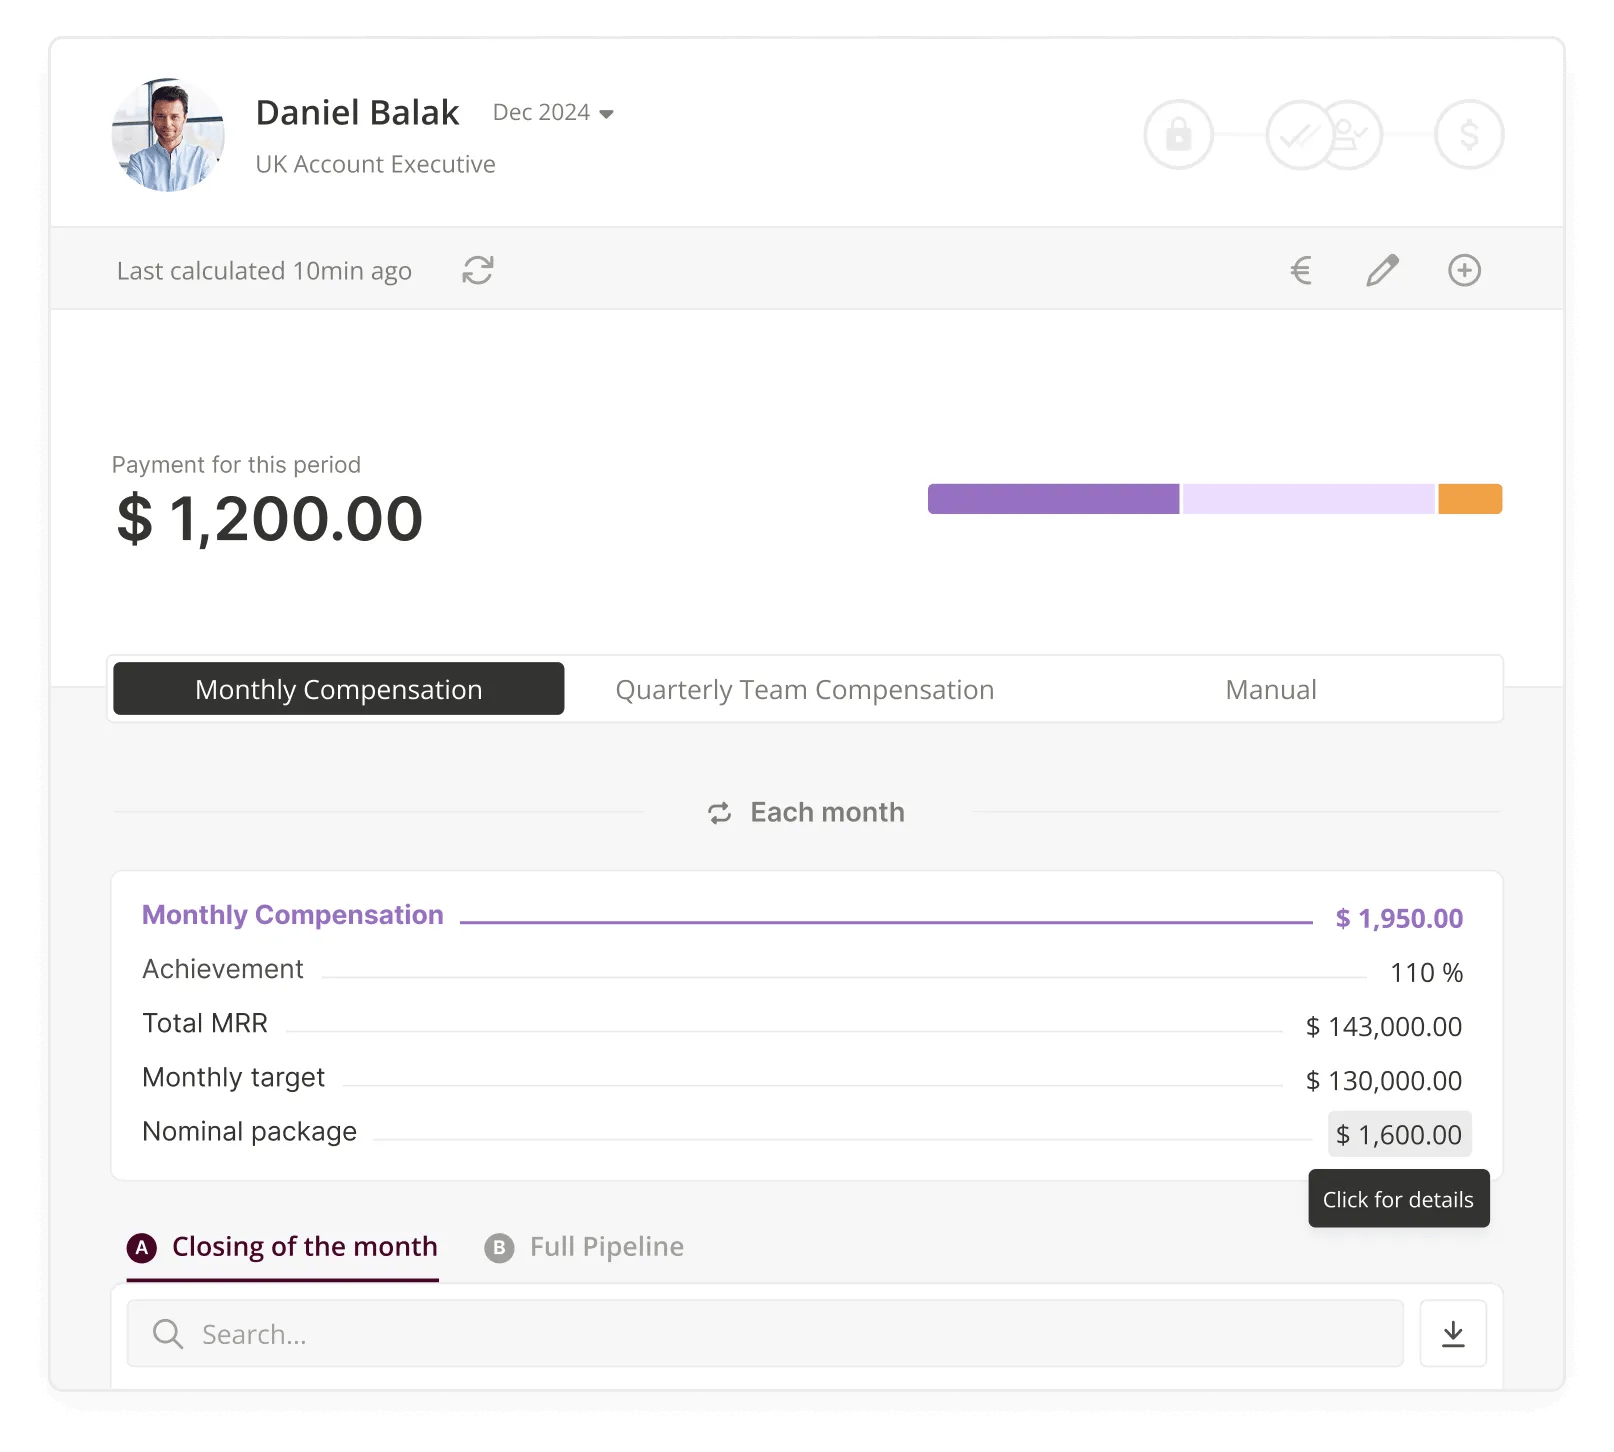Click the magnifier icon in search bar

[168, 1333]
